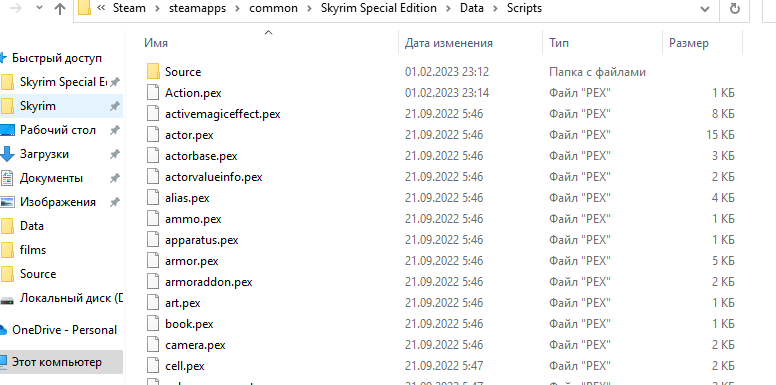Select Этот компьютер in the sidebar
The width and height of the screenshot is (776, 385).
56,362
